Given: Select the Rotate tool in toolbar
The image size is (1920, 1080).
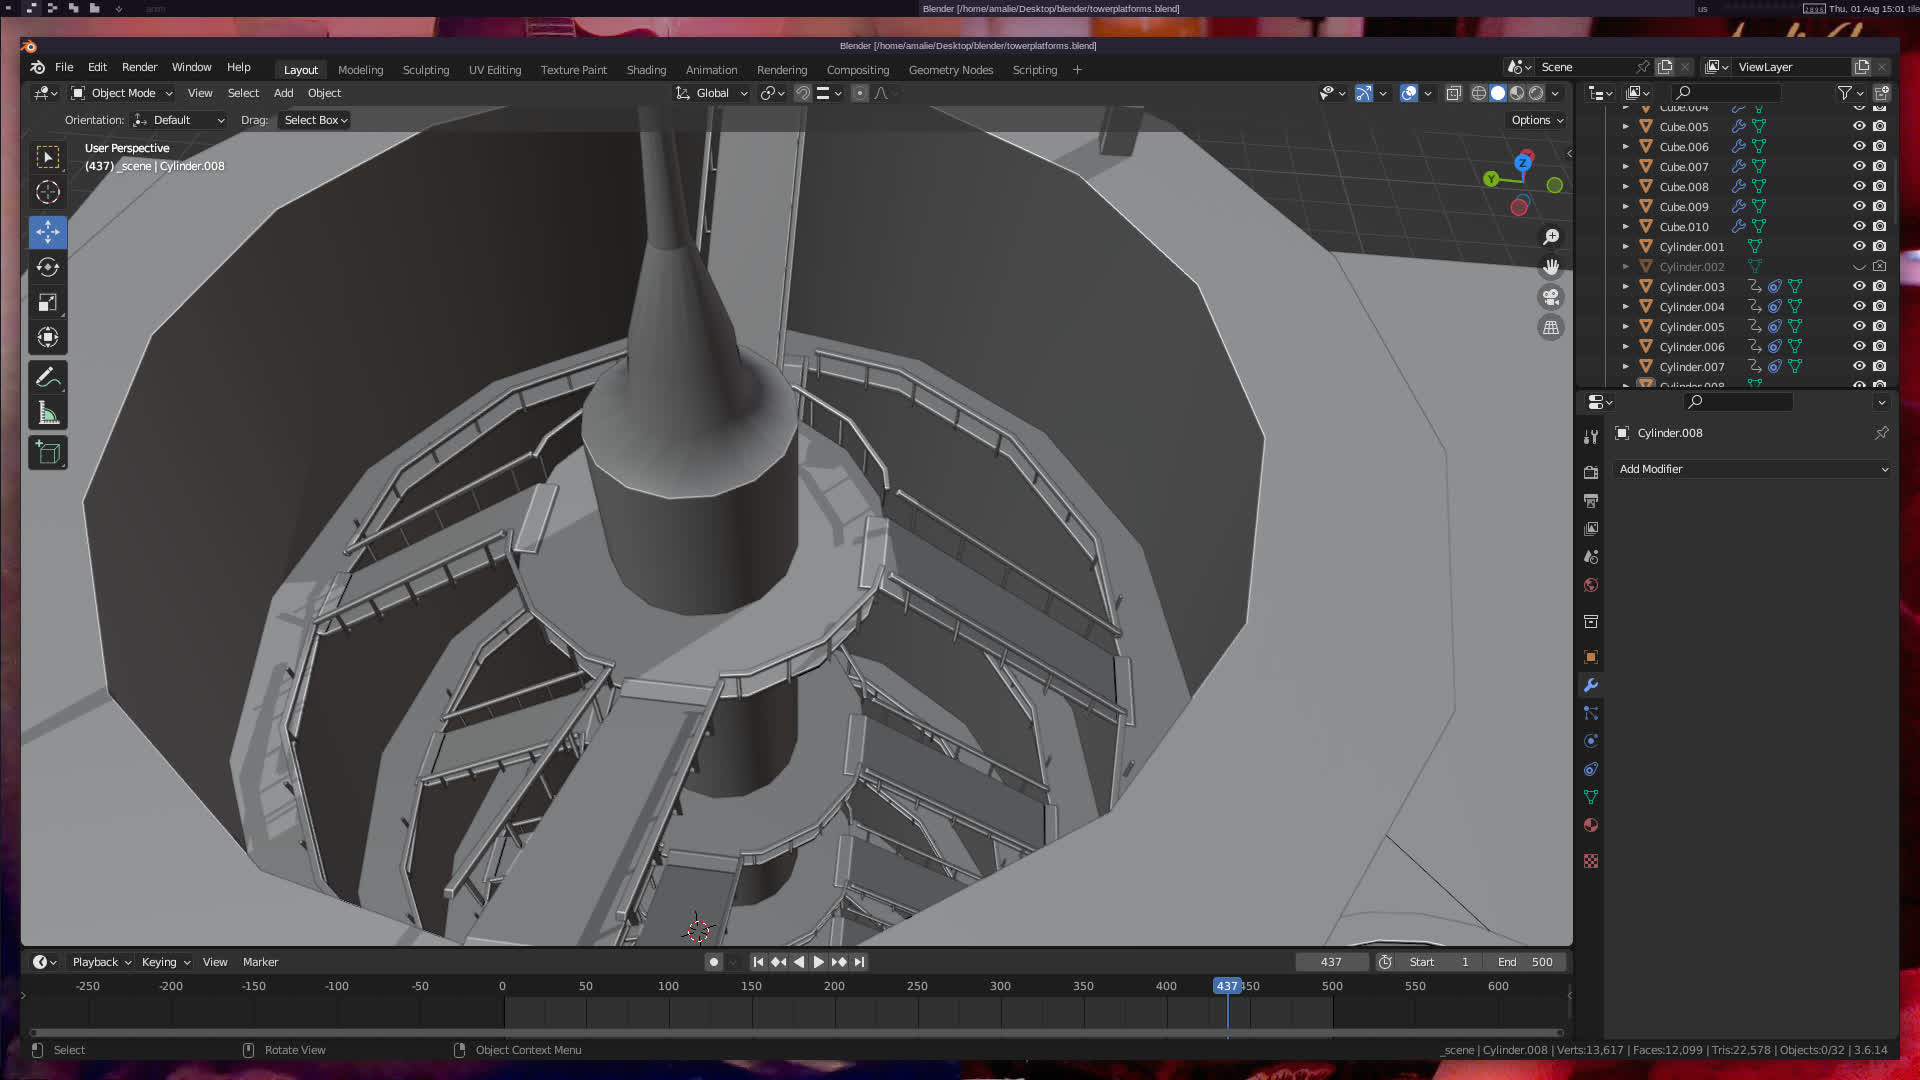Looking at the screenshot, I should coord(47,267).
